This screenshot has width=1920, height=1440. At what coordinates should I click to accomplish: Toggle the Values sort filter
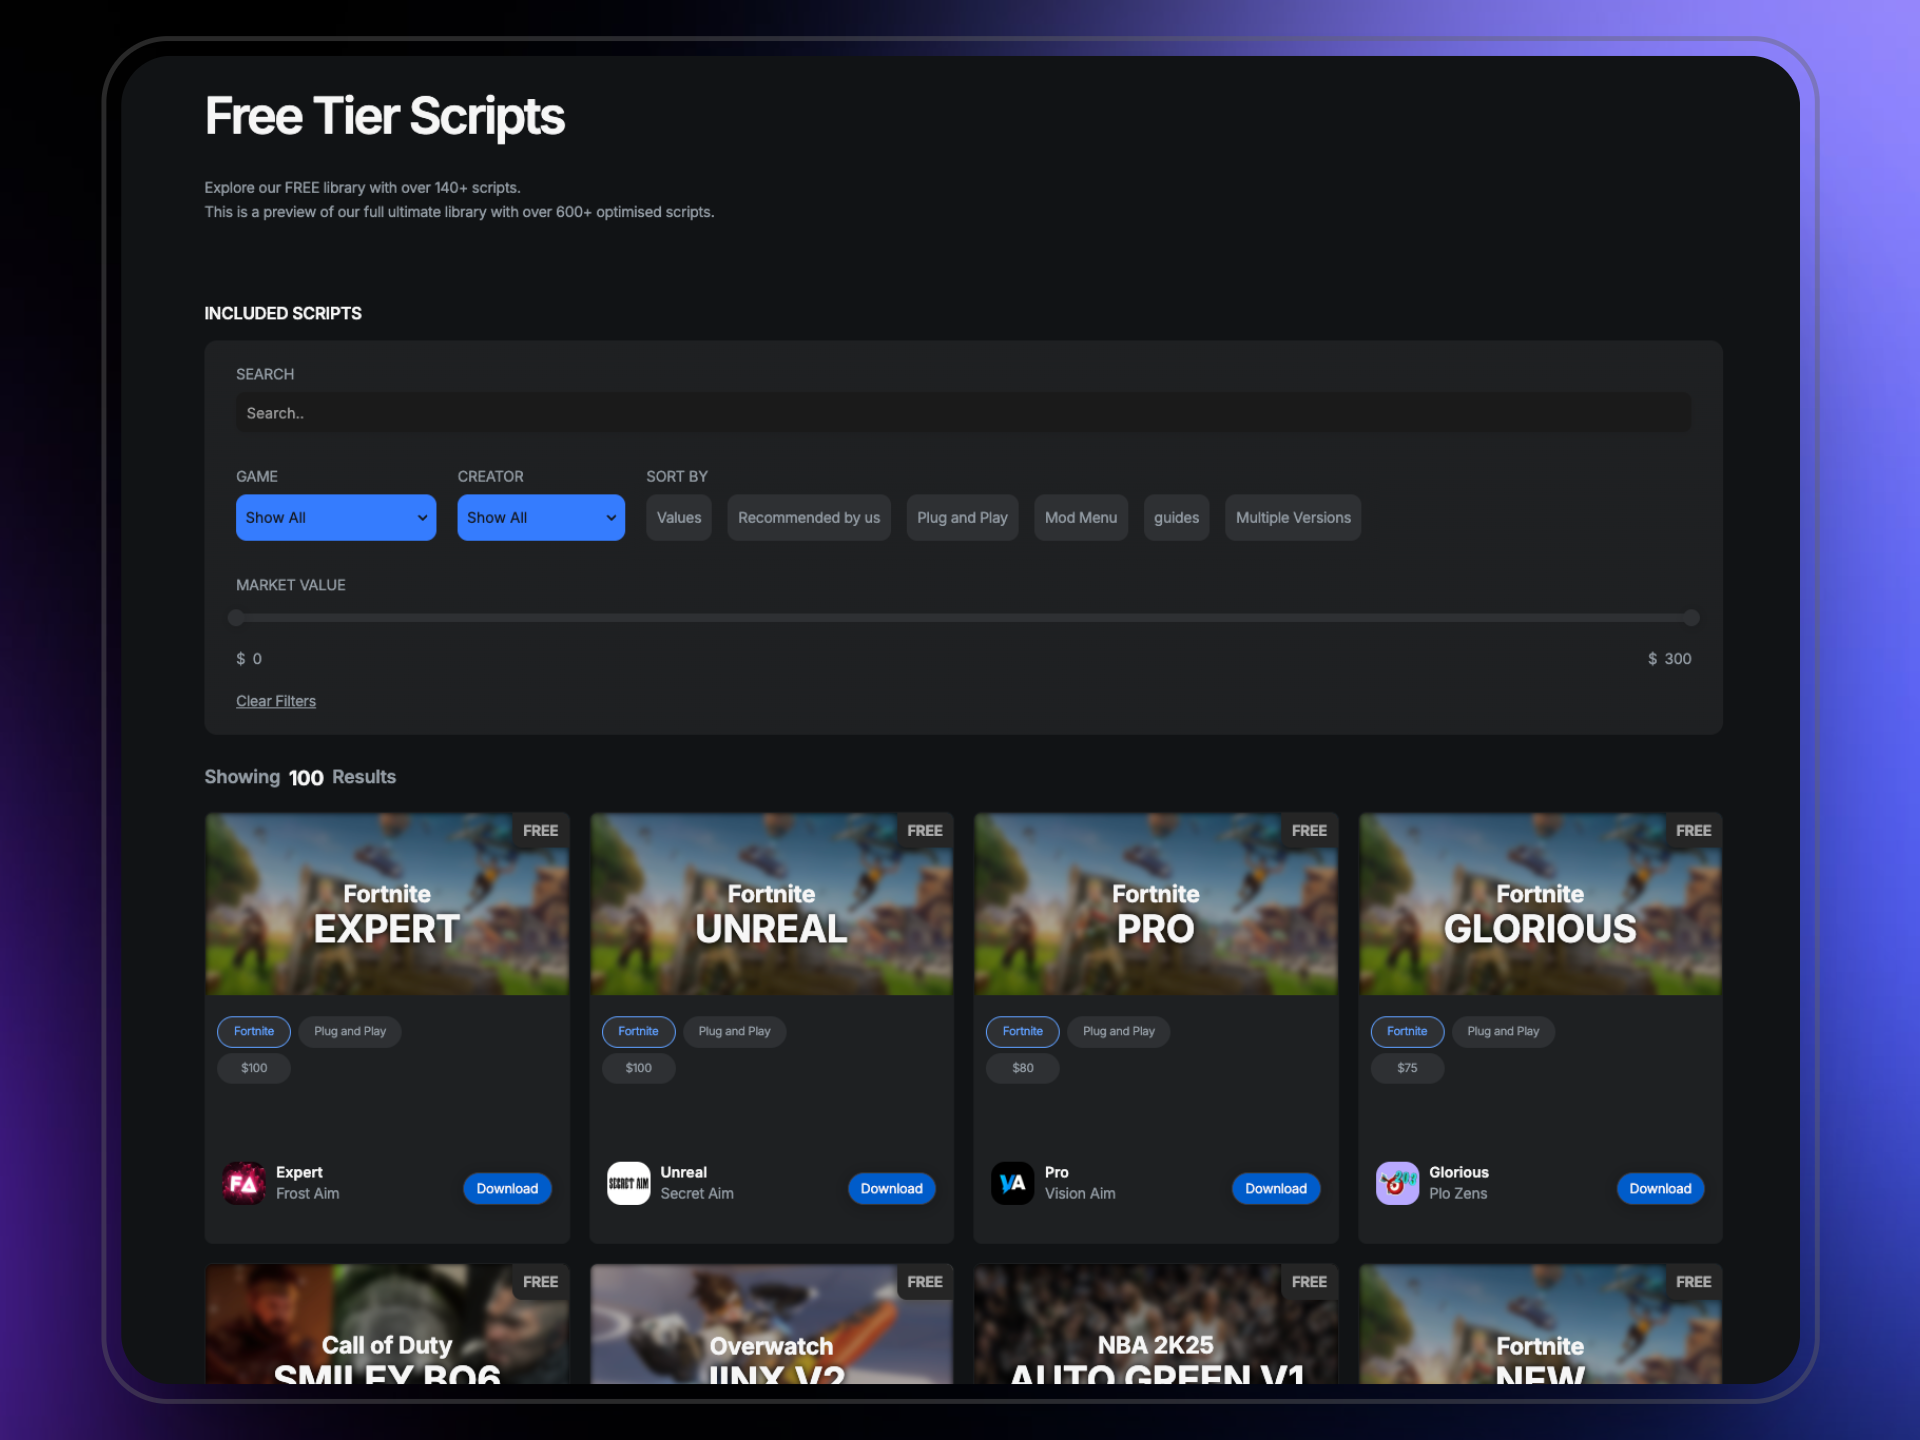[679, 517]
